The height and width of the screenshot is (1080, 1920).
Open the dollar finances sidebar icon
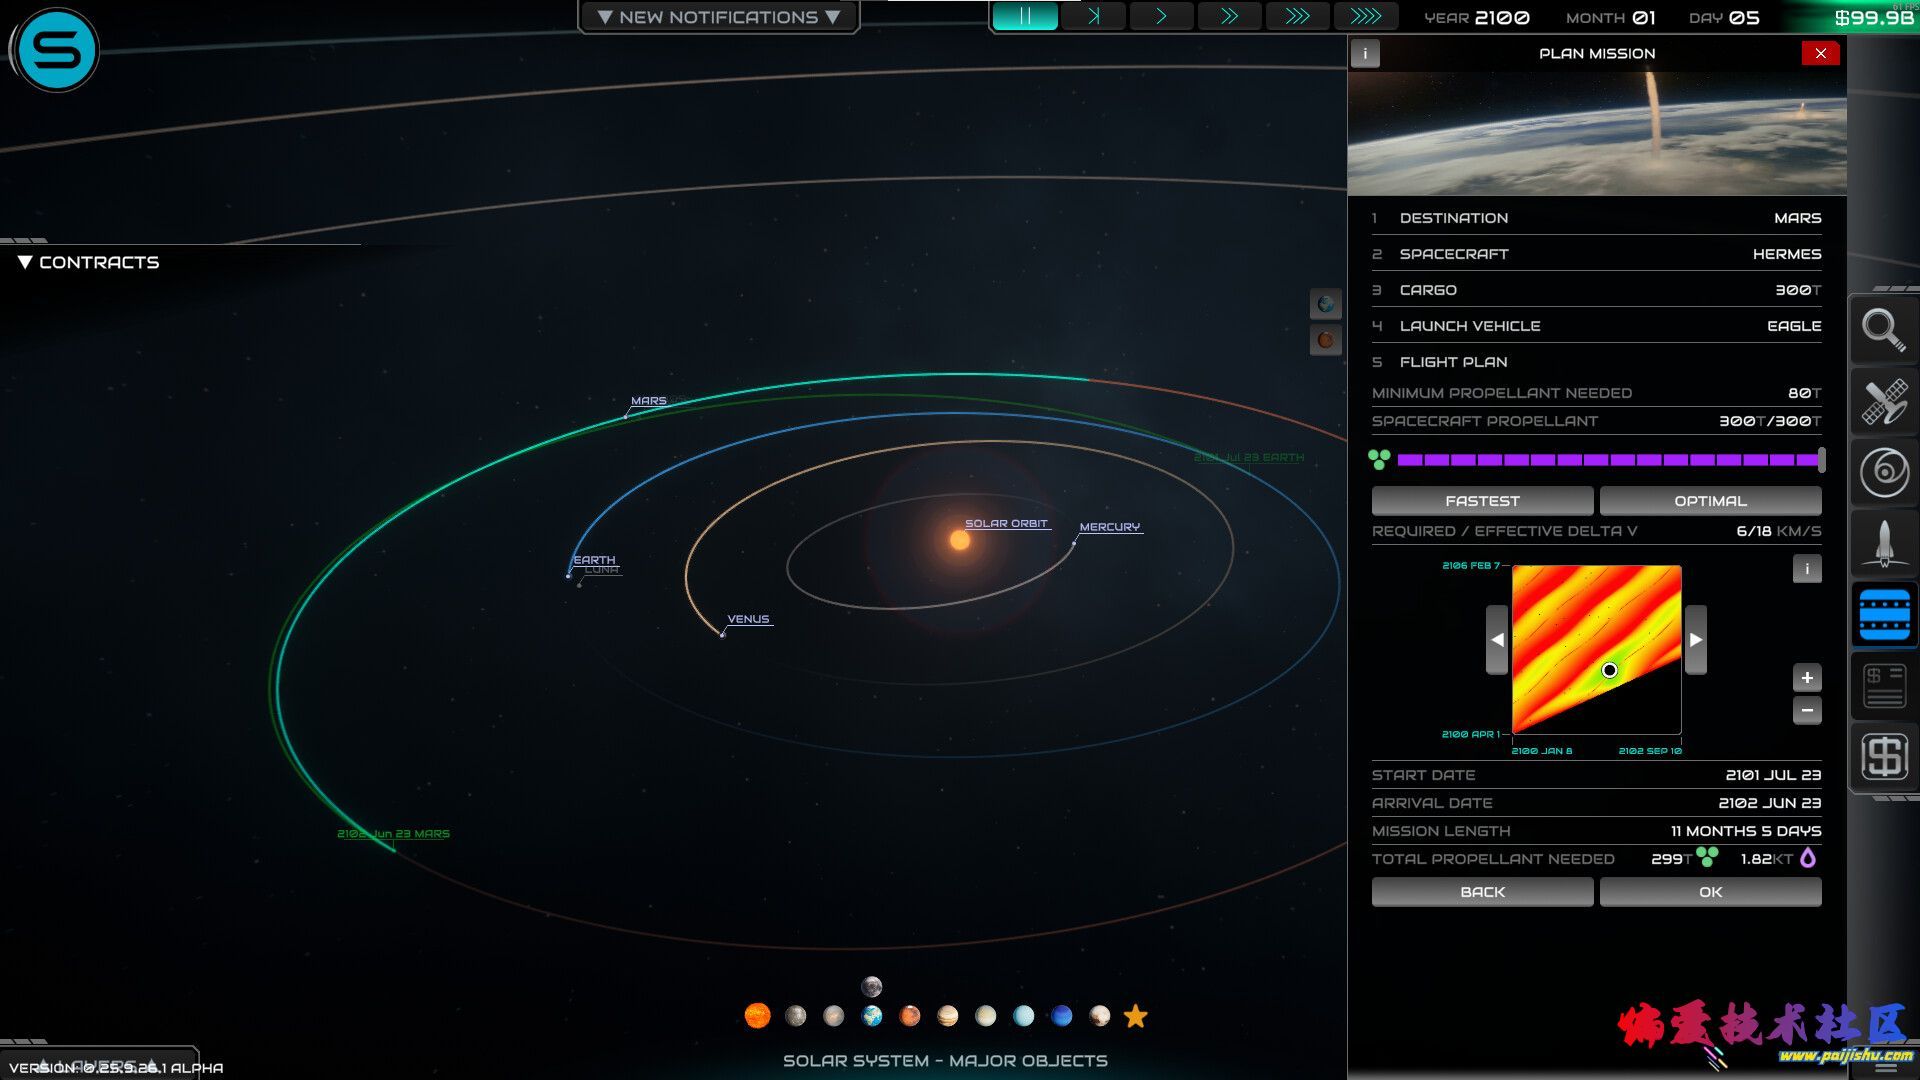coord(1884,757)
